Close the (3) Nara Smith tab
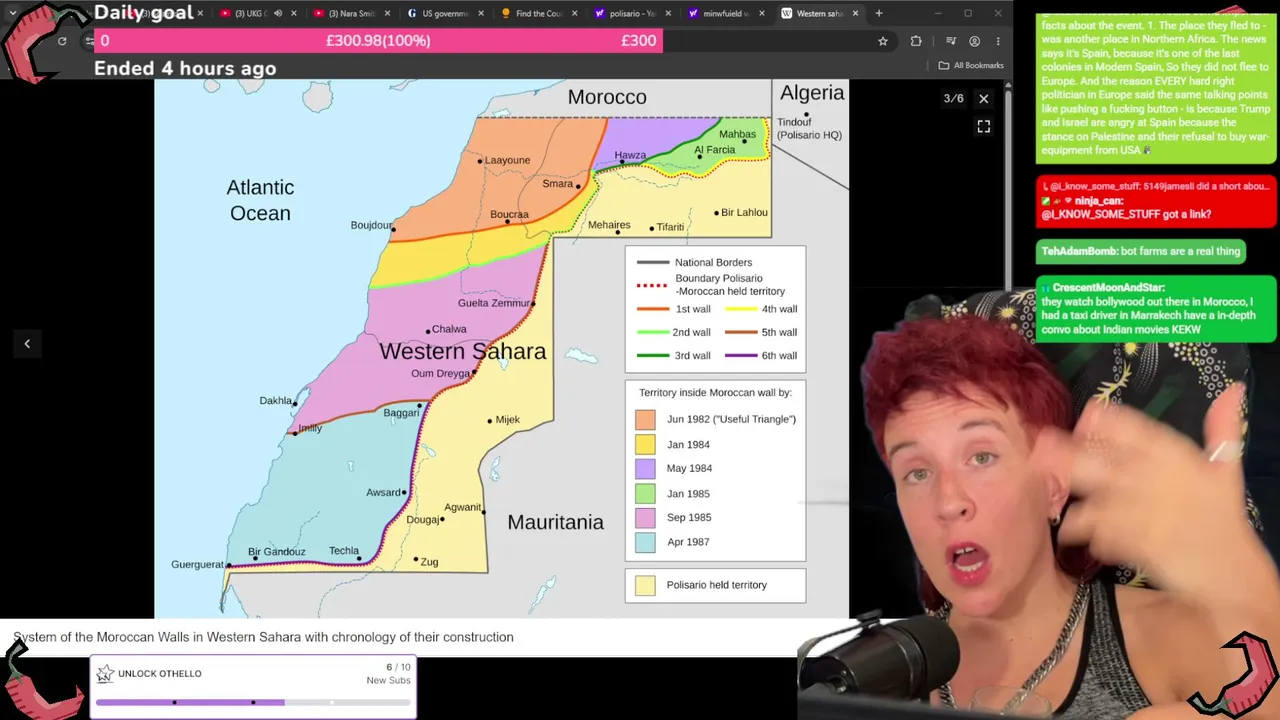Image resolution: width=1280 pixels, height=720 pixels. tap(387, 14)
